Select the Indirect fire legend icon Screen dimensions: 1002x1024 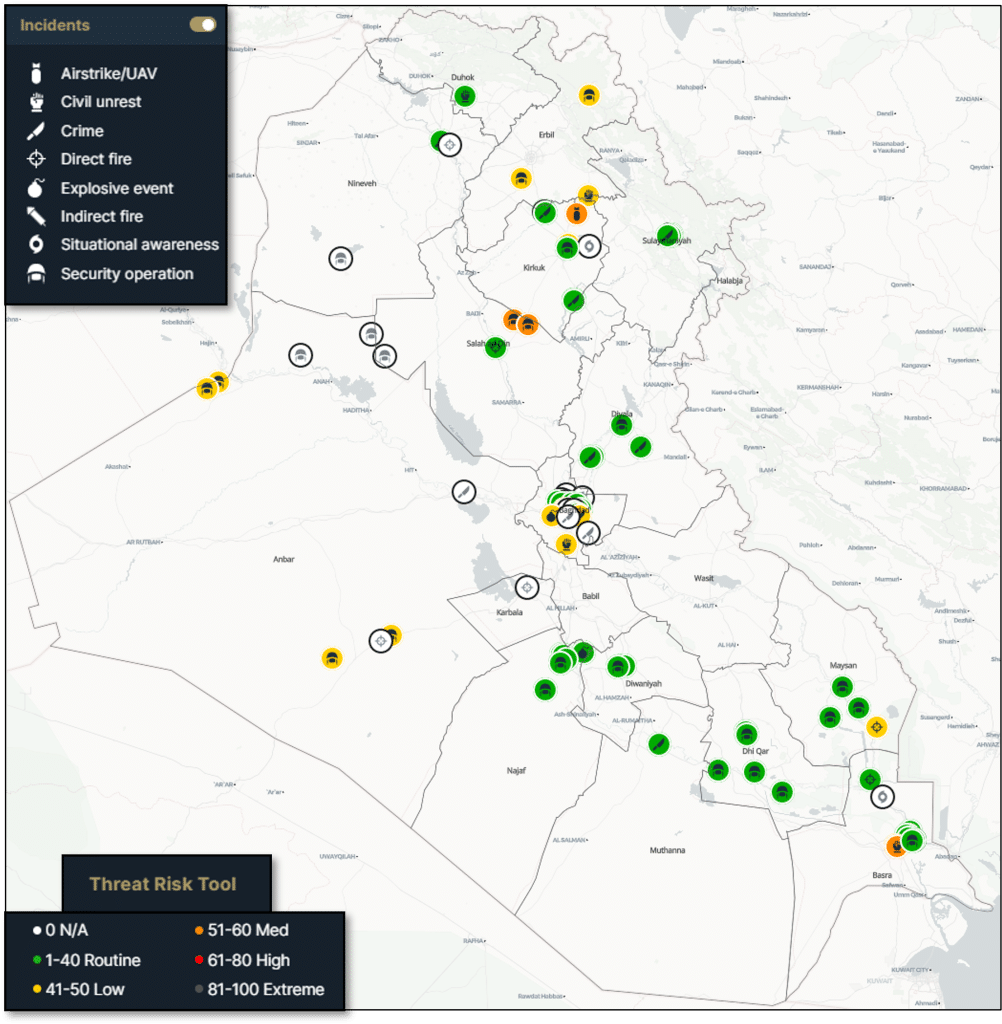coord(37,216)
